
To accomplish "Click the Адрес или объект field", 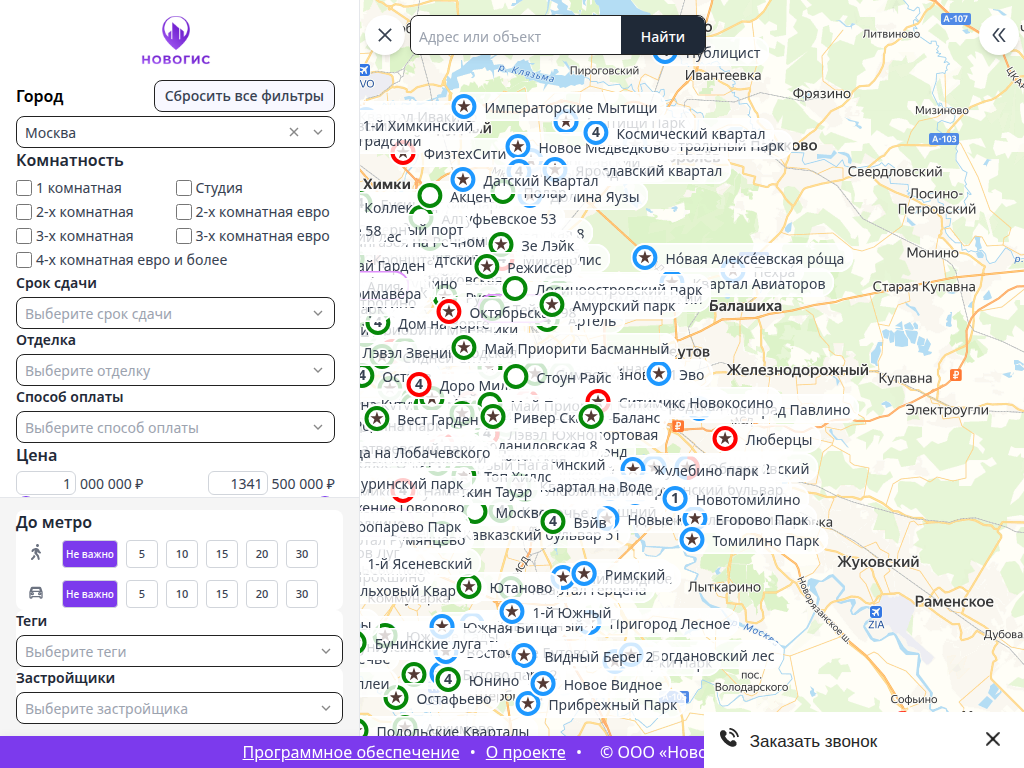I will [x=516, y=35].
